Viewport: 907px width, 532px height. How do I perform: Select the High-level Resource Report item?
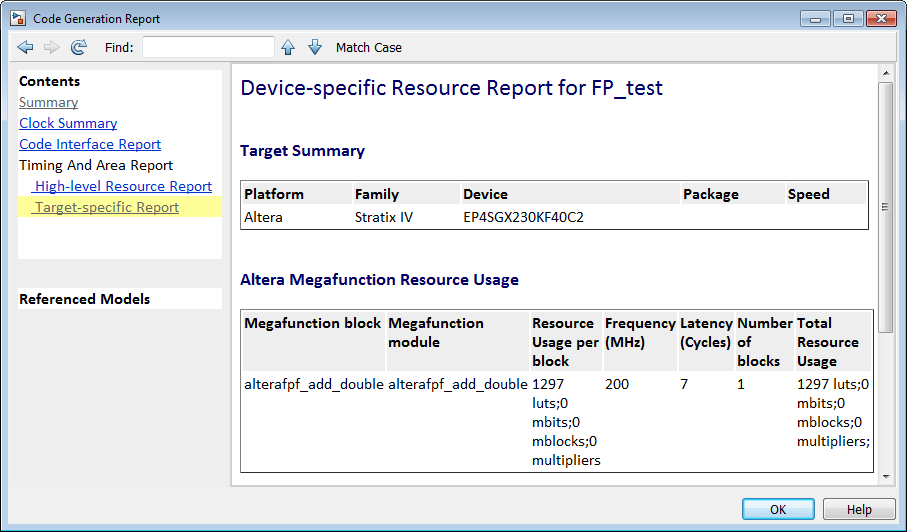coord(123,186)
